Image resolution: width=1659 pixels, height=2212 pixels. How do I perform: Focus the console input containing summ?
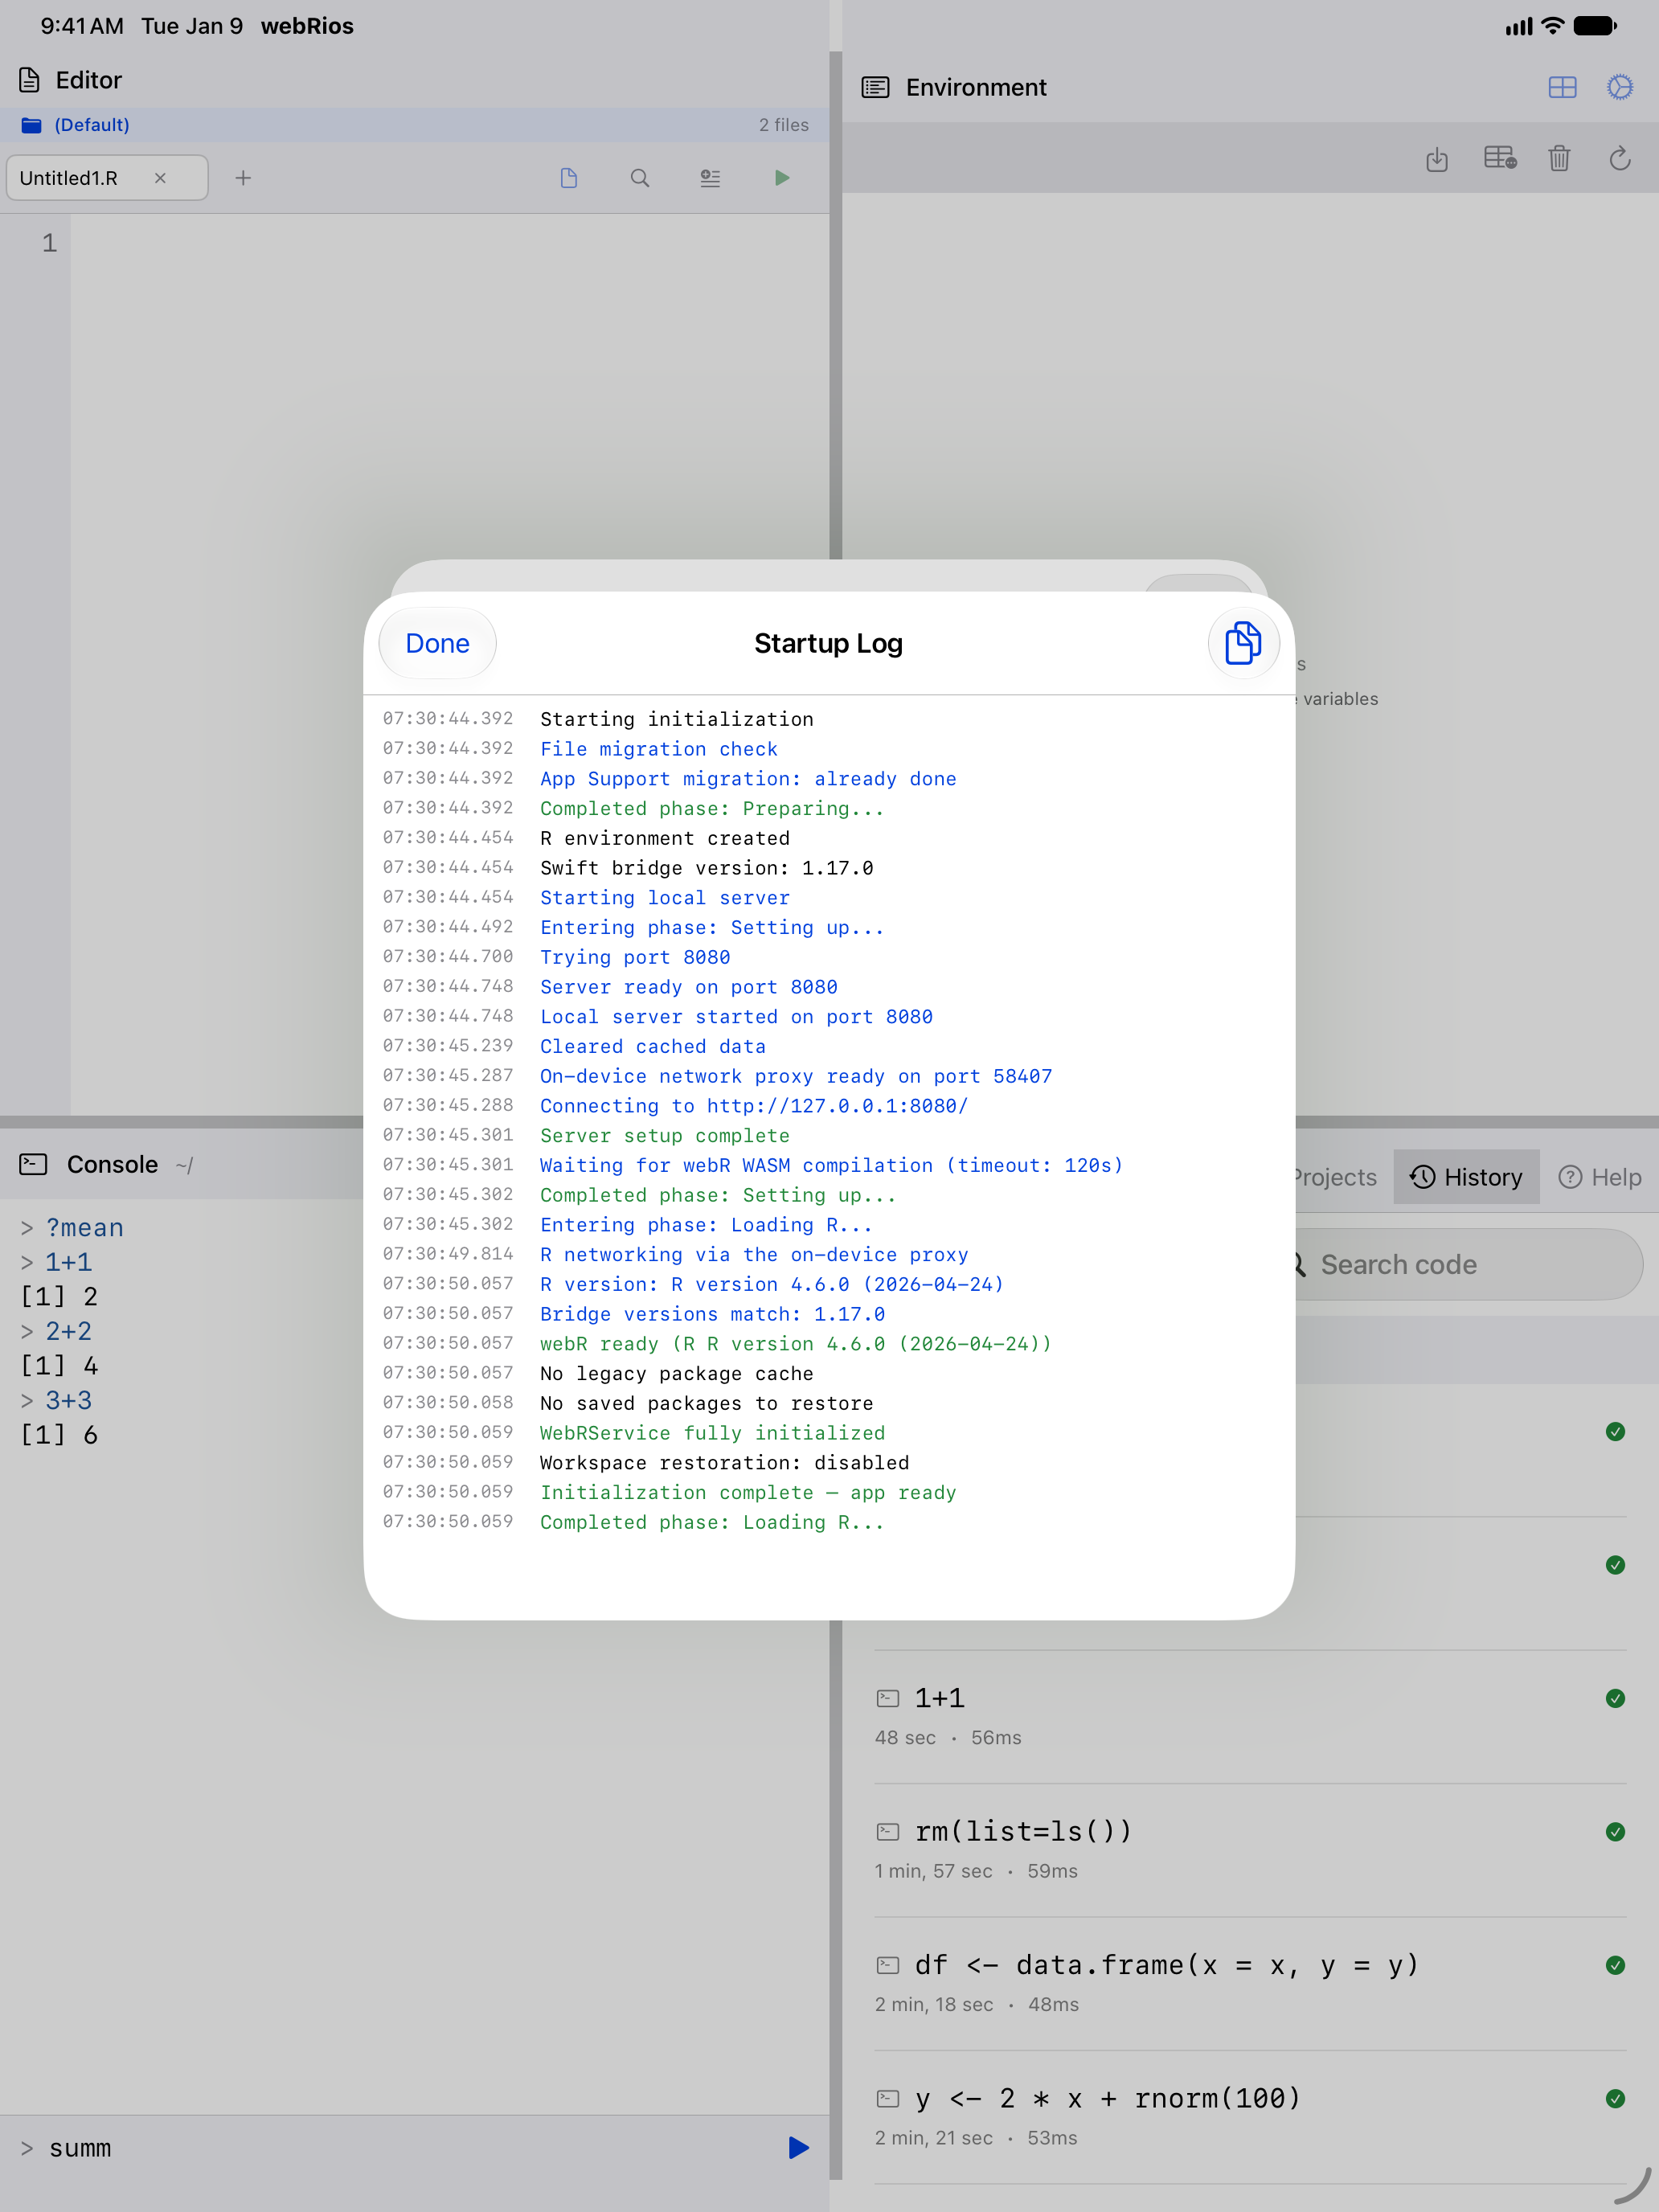tap(400, 2148)
